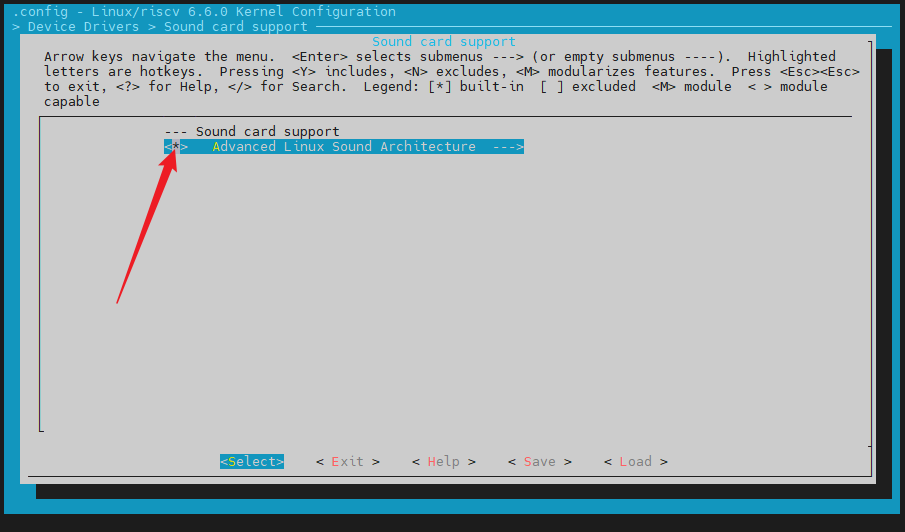Choose the < Exit > button
905x532 pixels.
[347, 462]
